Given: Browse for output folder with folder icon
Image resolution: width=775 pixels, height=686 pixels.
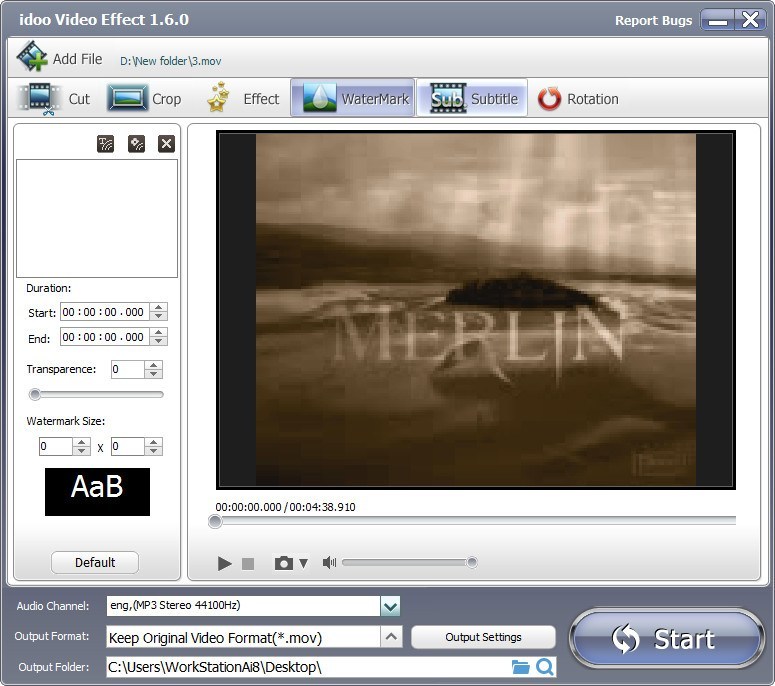Looking at the screenshot, I should click(520, 667).
